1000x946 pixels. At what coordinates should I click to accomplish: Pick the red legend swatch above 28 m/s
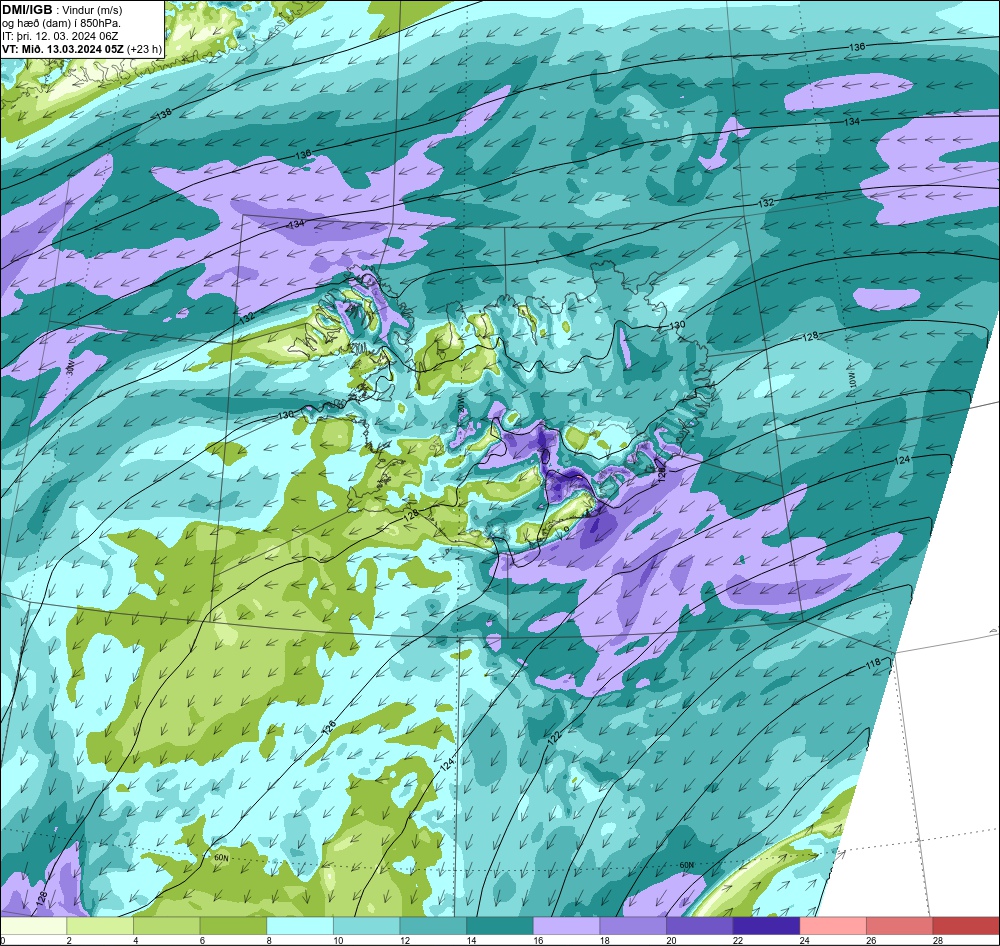click(x=966, y=926)
